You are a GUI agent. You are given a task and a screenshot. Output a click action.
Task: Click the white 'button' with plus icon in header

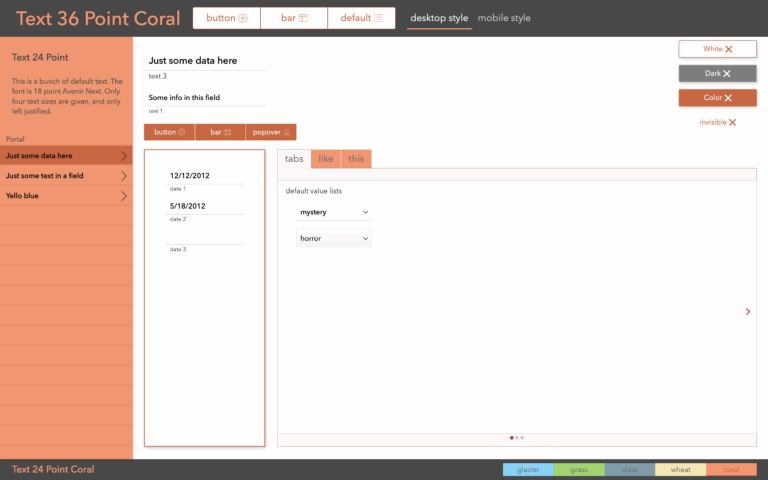pyautogui.click(x=226, y=18)
